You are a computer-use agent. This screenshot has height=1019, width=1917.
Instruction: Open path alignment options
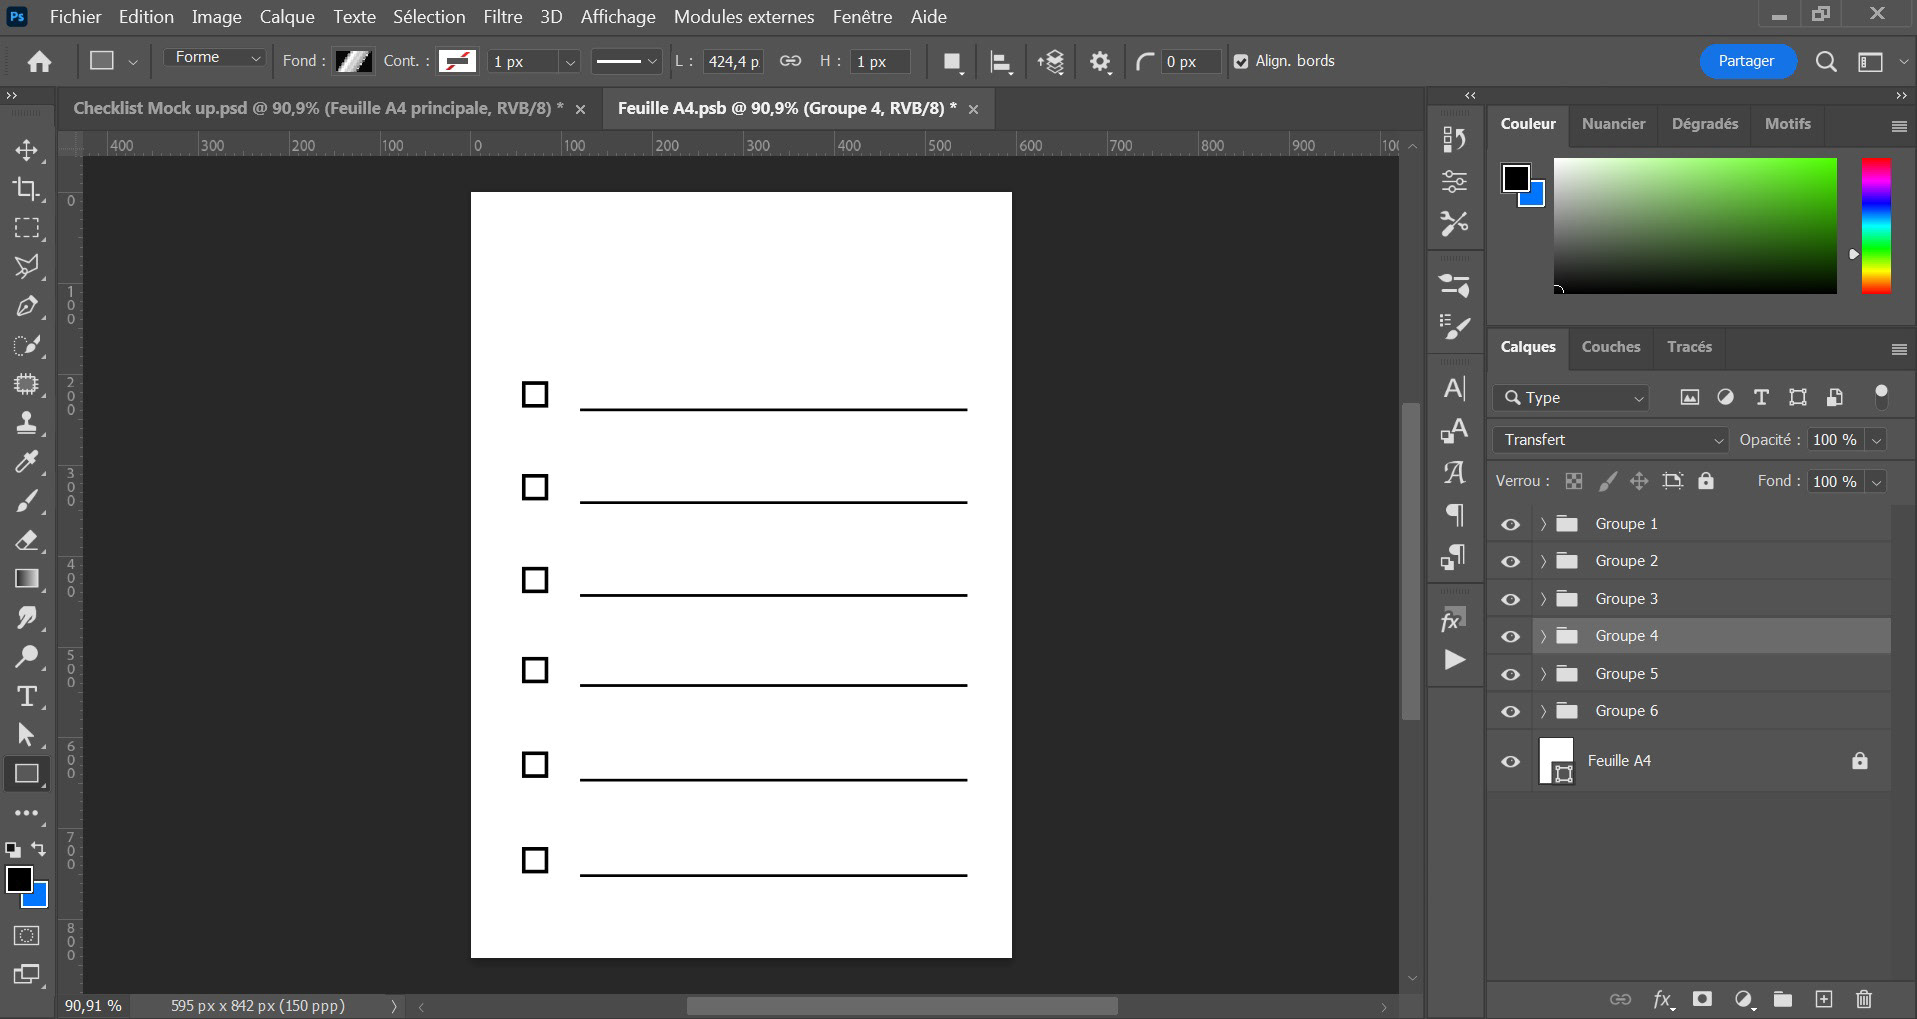tap(1000, 62)
